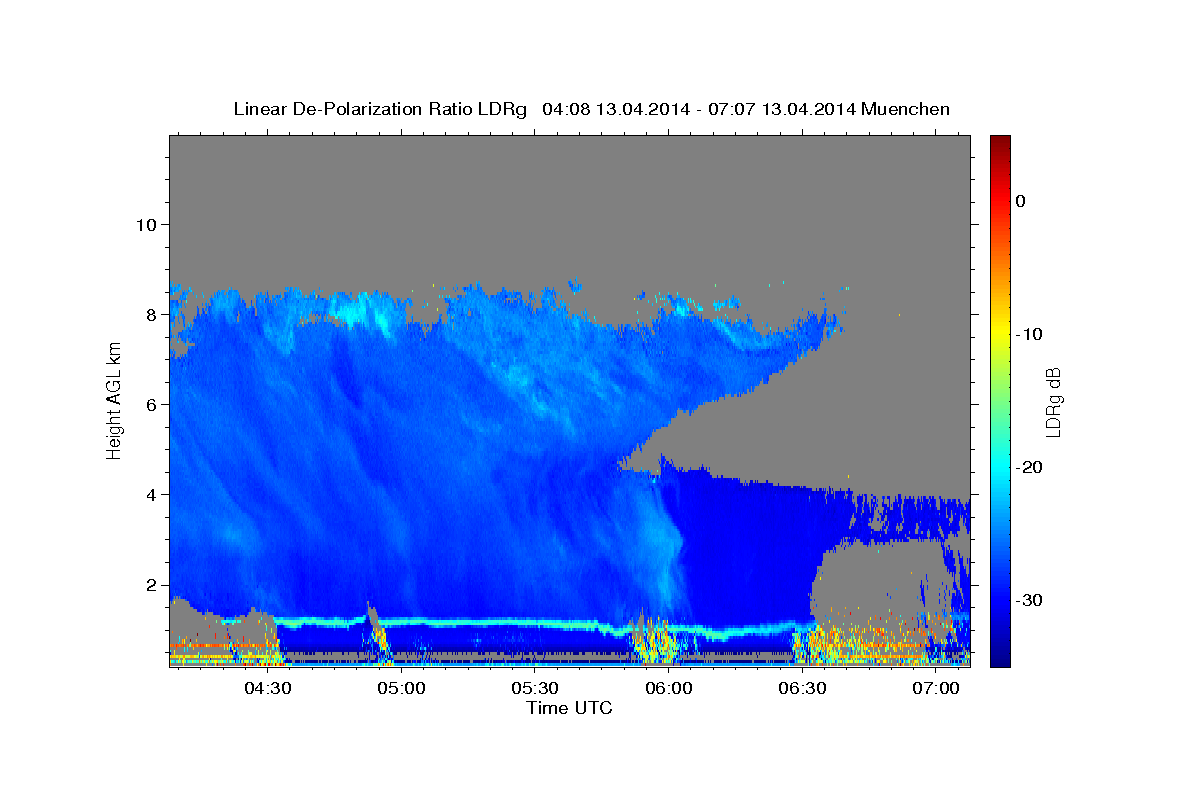This screenshot has height=800, width=1200.
Task: Select the 07:00 time tick label
Action: point(936,688)
